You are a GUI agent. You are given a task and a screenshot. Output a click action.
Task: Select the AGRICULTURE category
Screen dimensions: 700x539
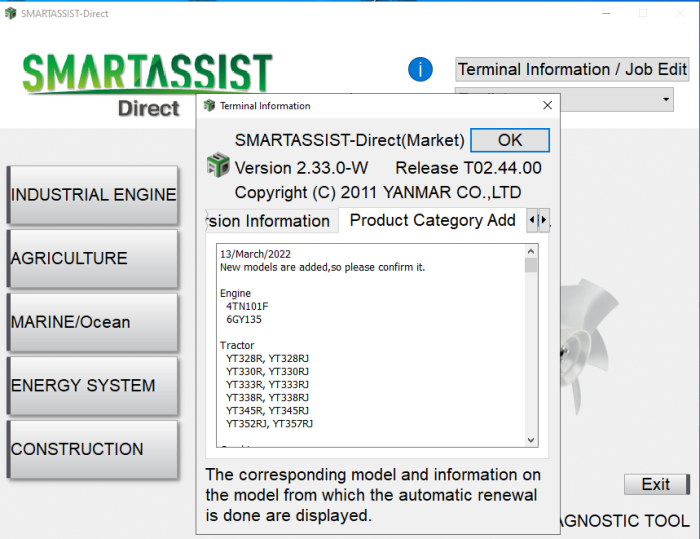[93, 258]
